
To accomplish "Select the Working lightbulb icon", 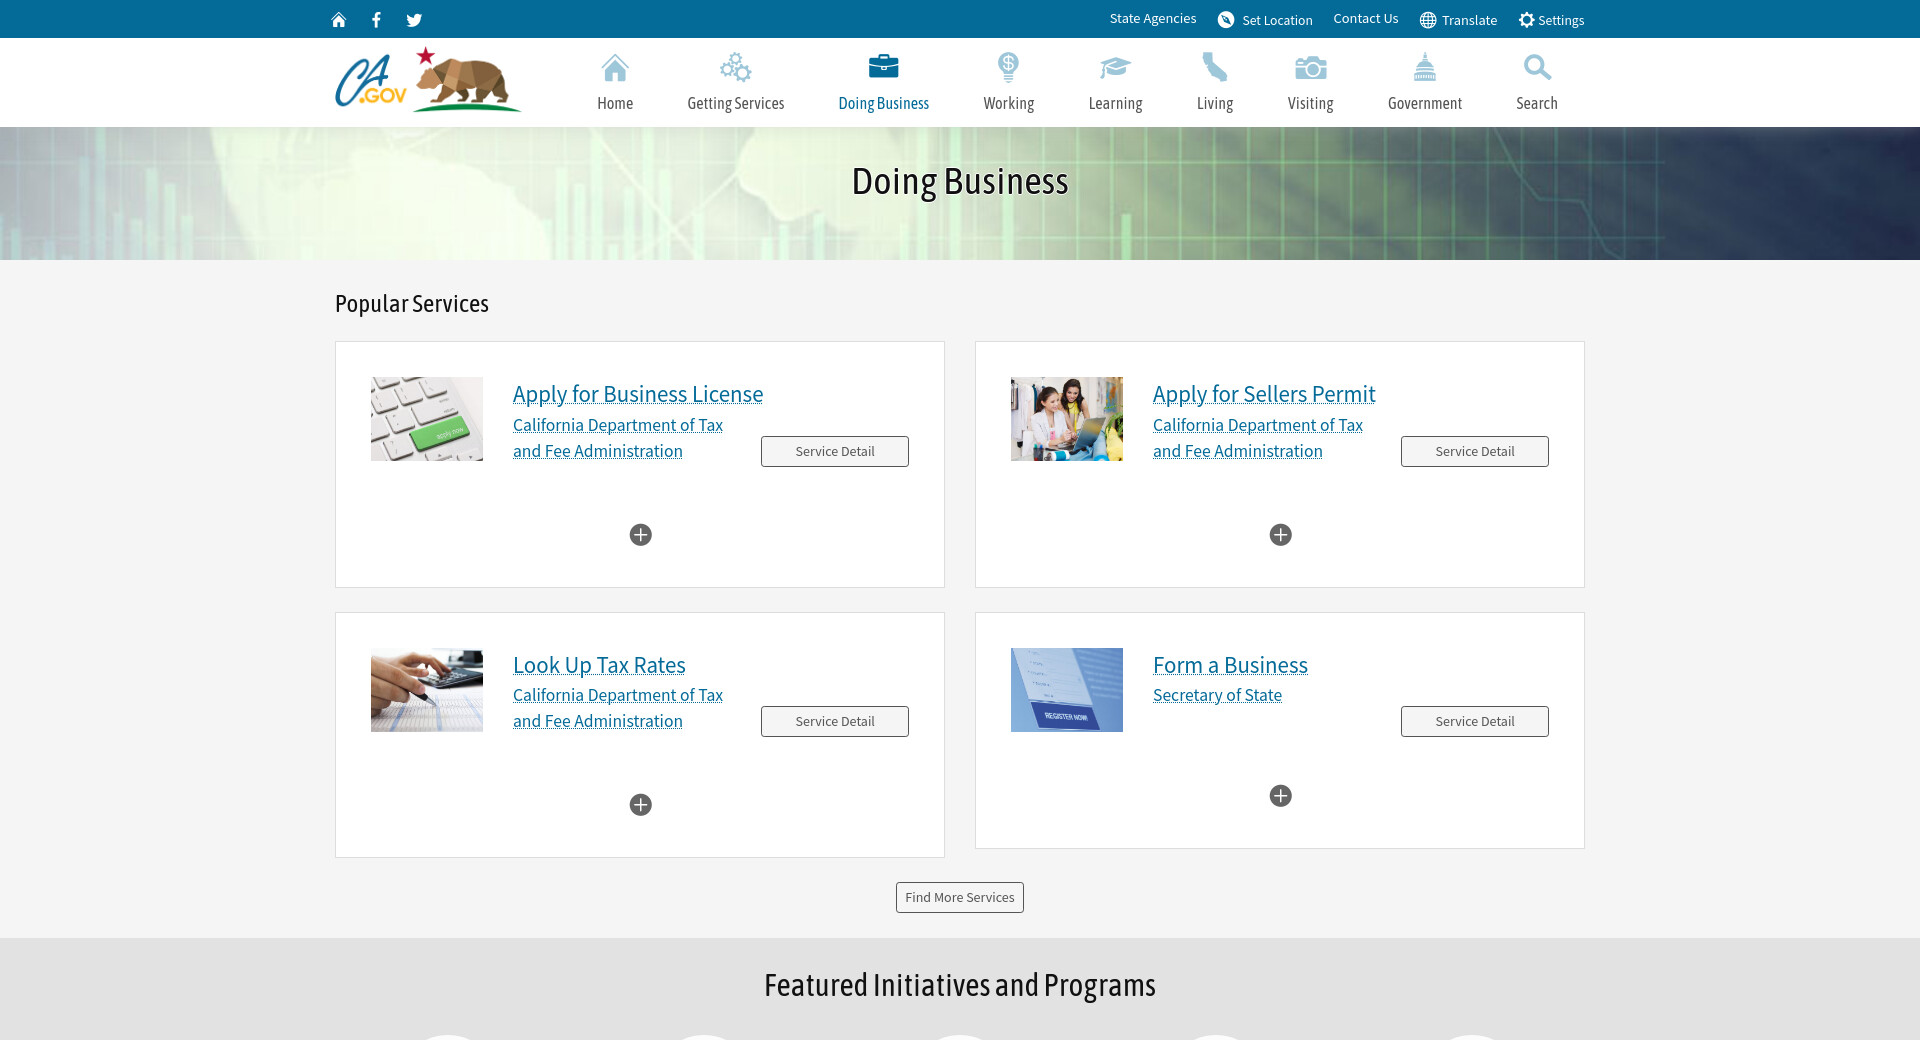I will pyautogui.click(x=1008, y=68).
